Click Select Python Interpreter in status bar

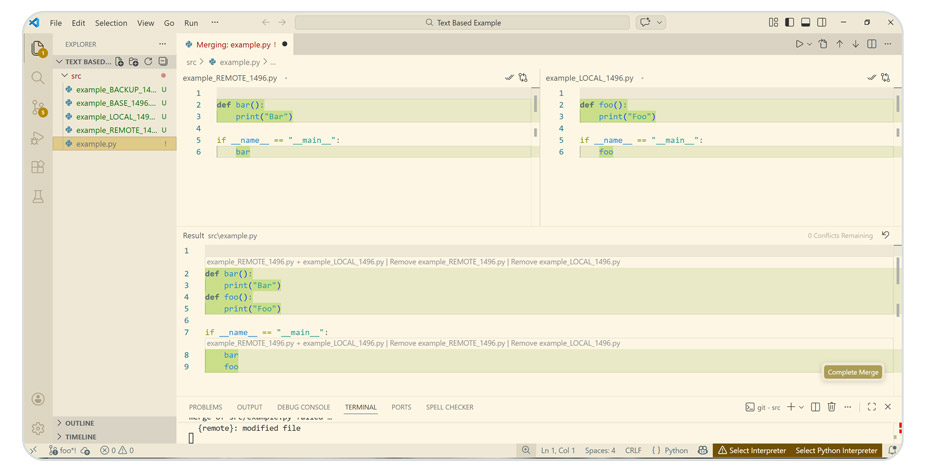click(x=835, y=451)
